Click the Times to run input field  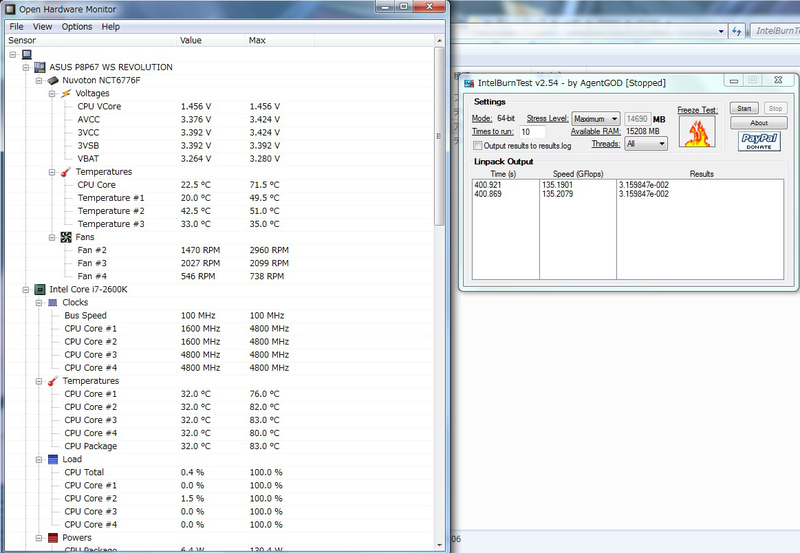532,132
